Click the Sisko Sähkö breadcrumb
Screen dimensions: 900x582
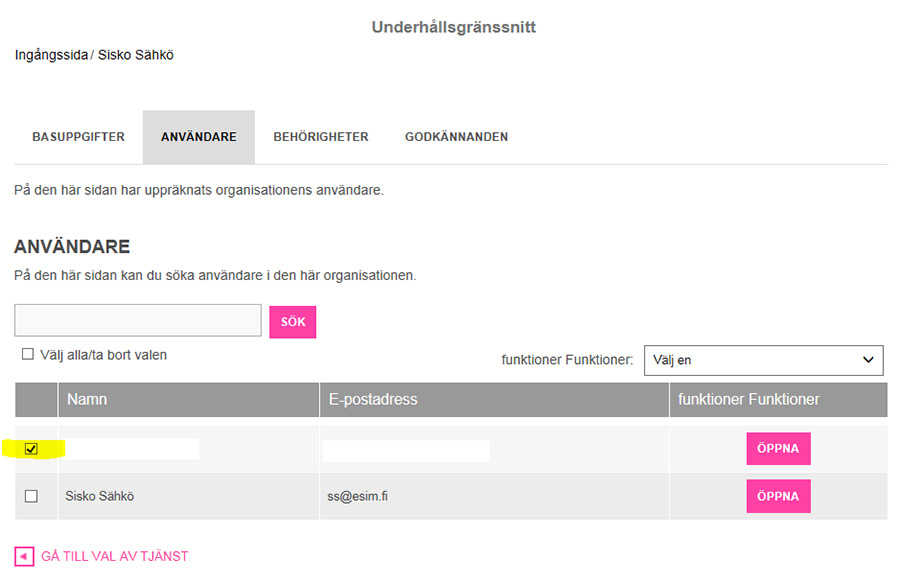point(135,55)
